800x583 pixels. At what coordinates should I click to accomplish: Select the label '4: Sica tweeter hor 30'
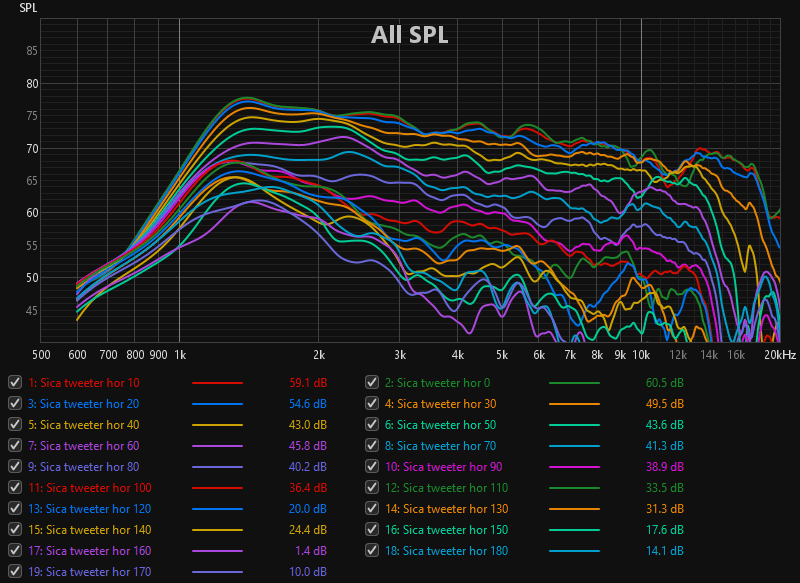[441, 403]
